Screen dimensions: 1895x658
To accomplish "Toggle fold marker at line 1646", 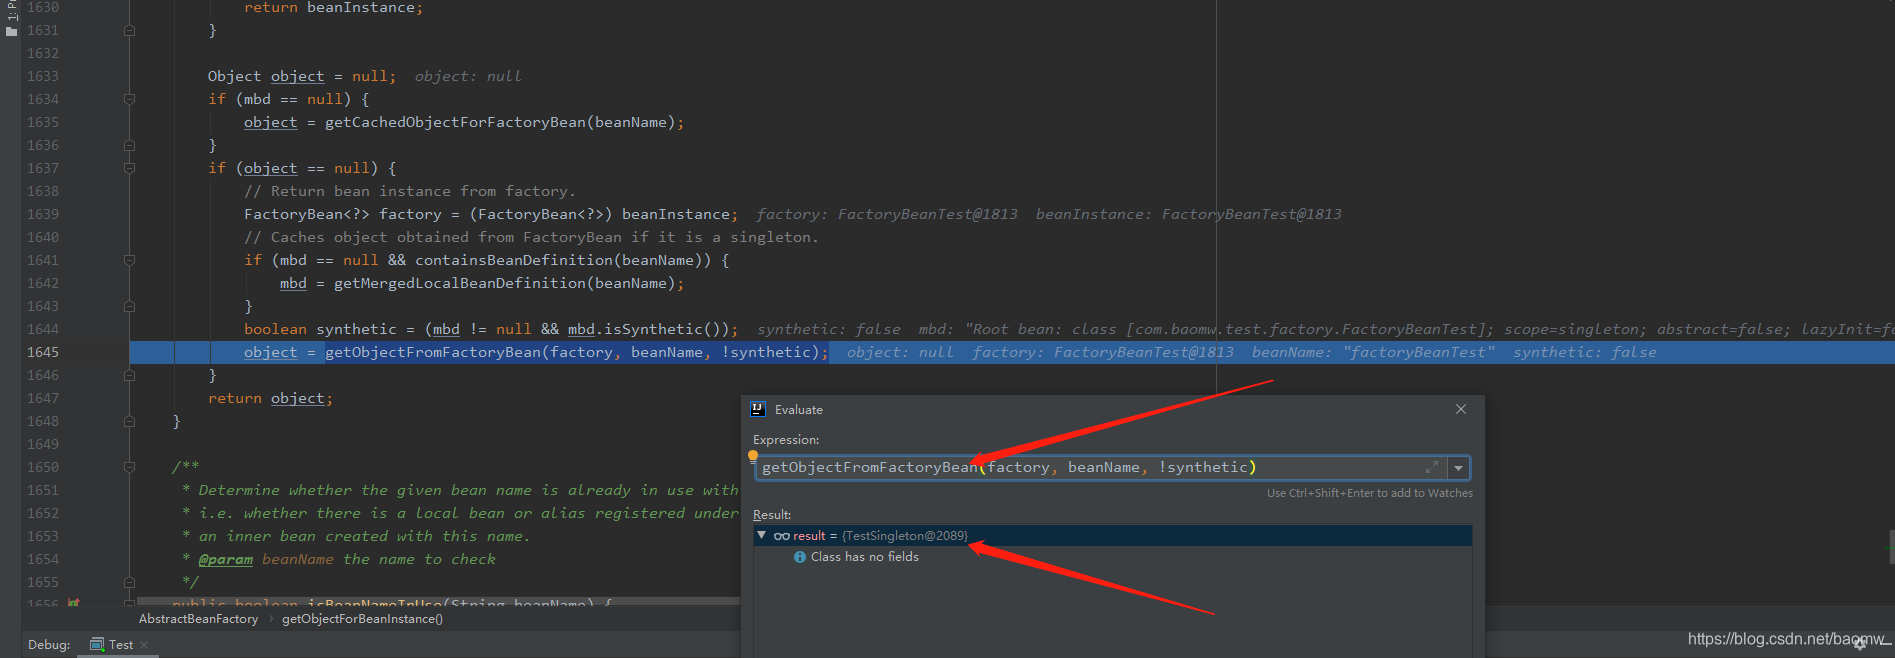I will pos(129,375).
